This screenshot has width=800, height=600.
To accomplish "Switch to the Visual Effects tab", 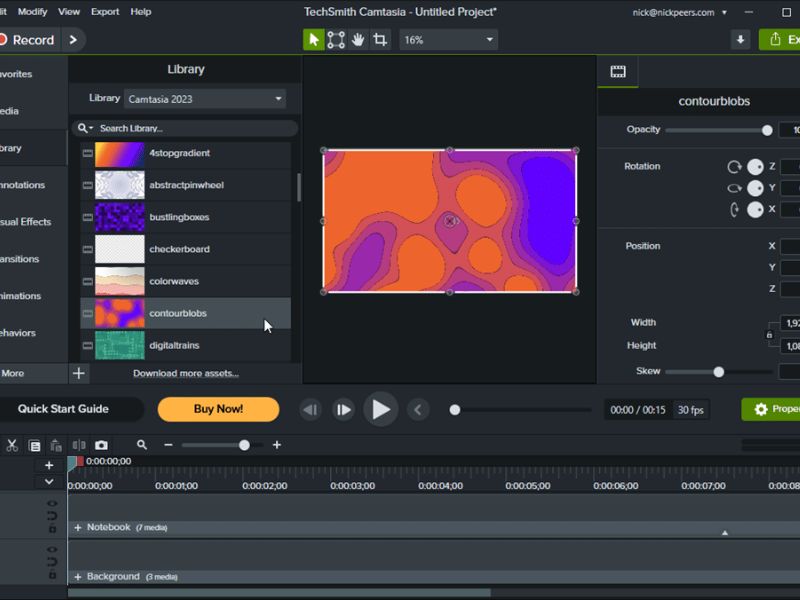I will (26, 222).
